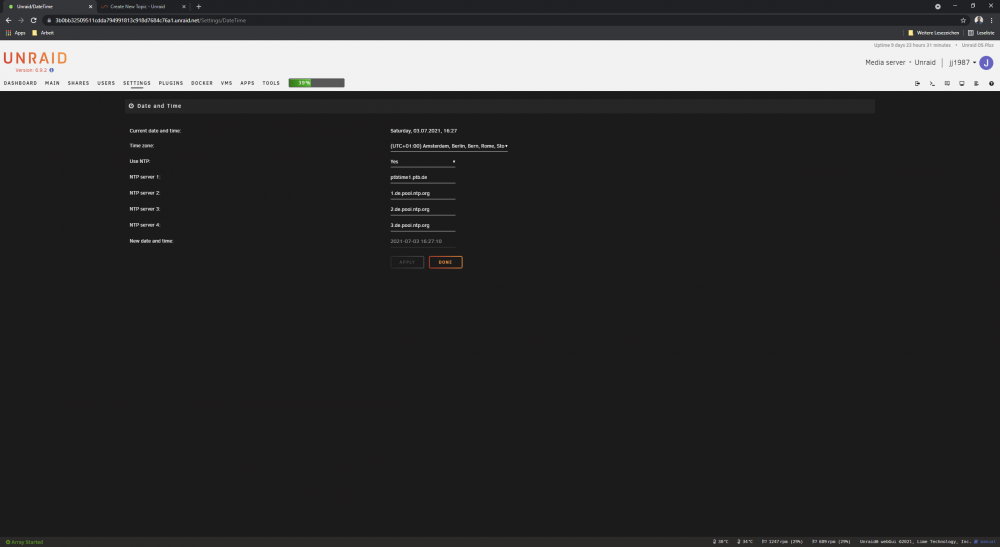This screenshot has width=1000, height=547.
Task: Click the purple J user avatar
Action: (986, 62)
